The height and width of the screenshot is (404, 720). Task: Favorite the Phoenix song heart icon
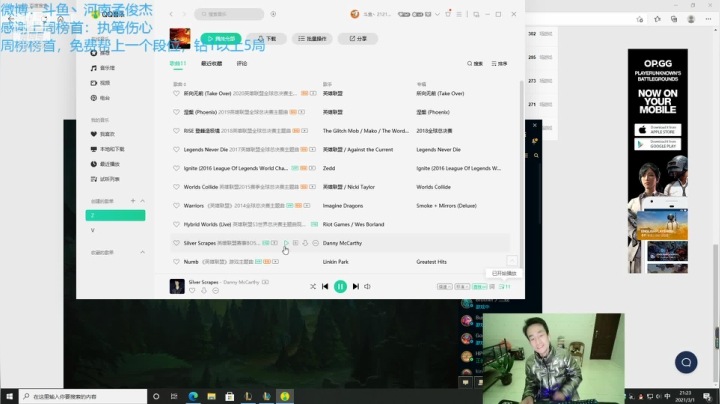tap(176, 112)
